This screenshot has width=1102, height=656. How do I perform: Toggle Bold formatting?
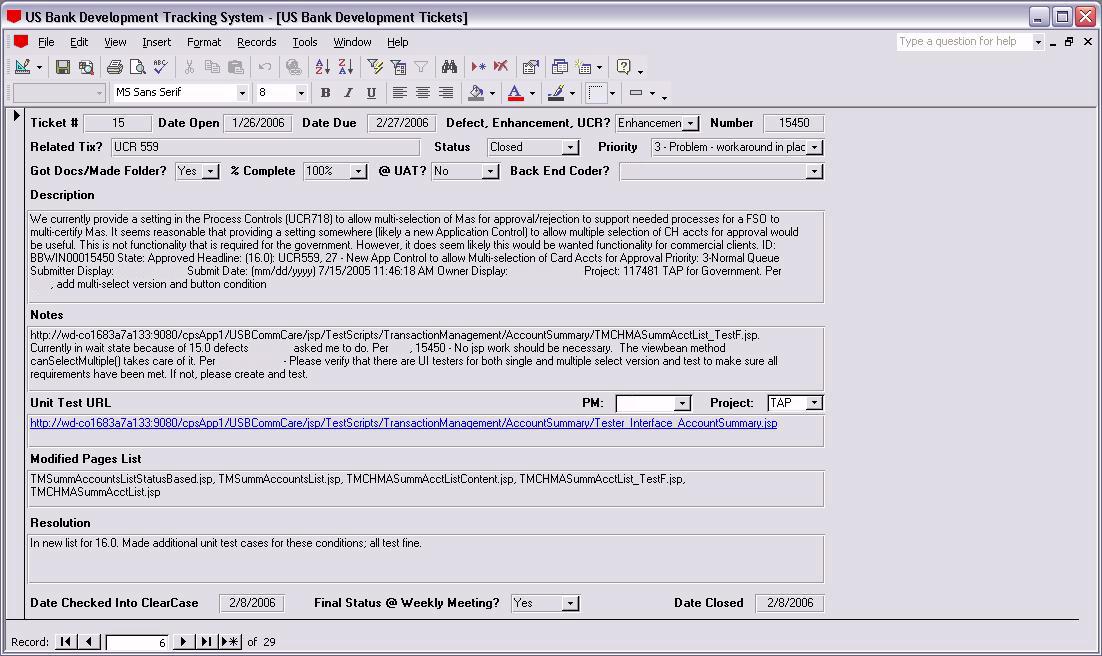click(x=325, y=93)
